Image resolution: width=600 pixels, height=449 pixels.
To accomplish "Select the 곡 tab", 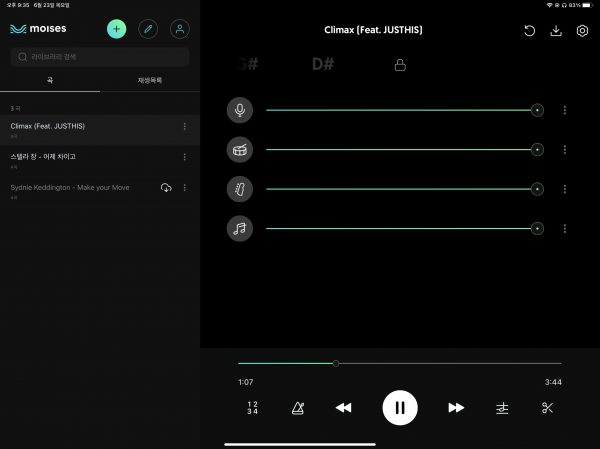I will point(50,80).
